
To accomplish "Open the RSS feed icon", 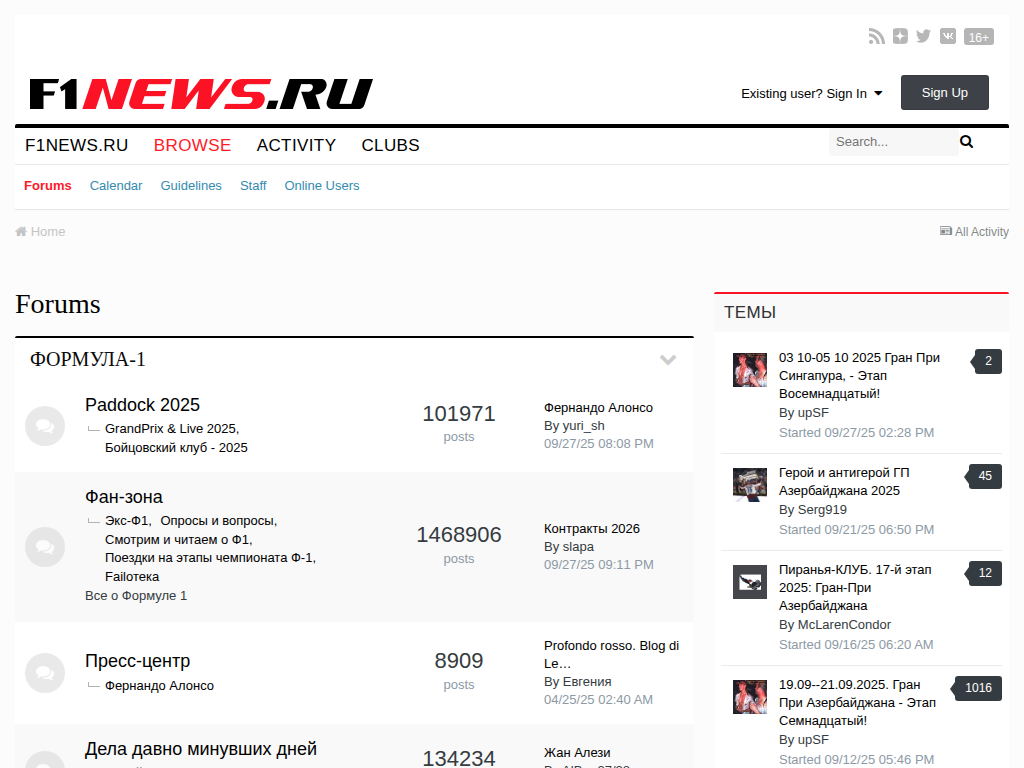I will pyautogui.click(x=876, y=37).
